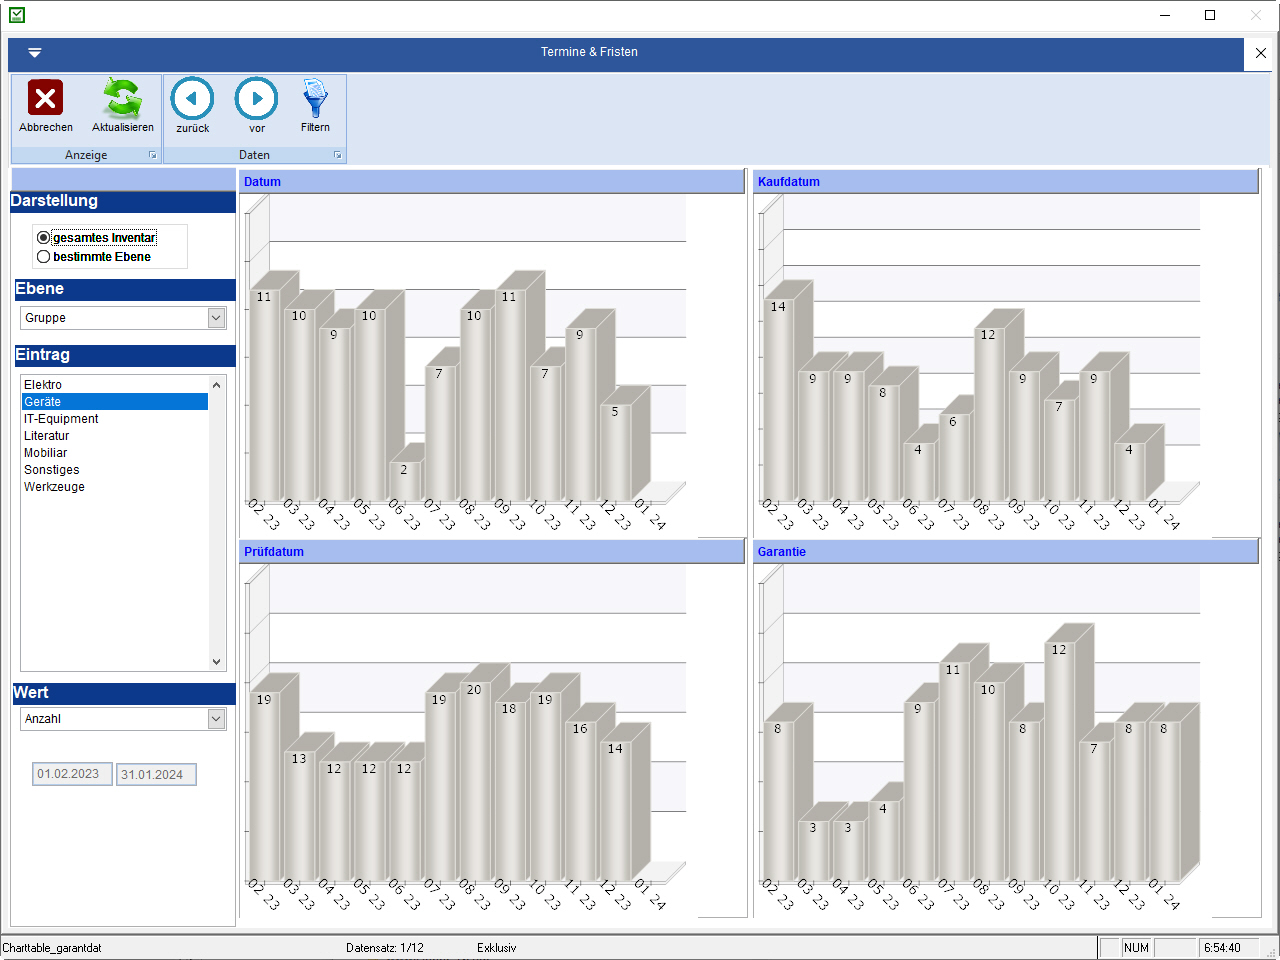Click the Prüfdatum bar valued 20
Screen dimensions: 1280x960
474,781
